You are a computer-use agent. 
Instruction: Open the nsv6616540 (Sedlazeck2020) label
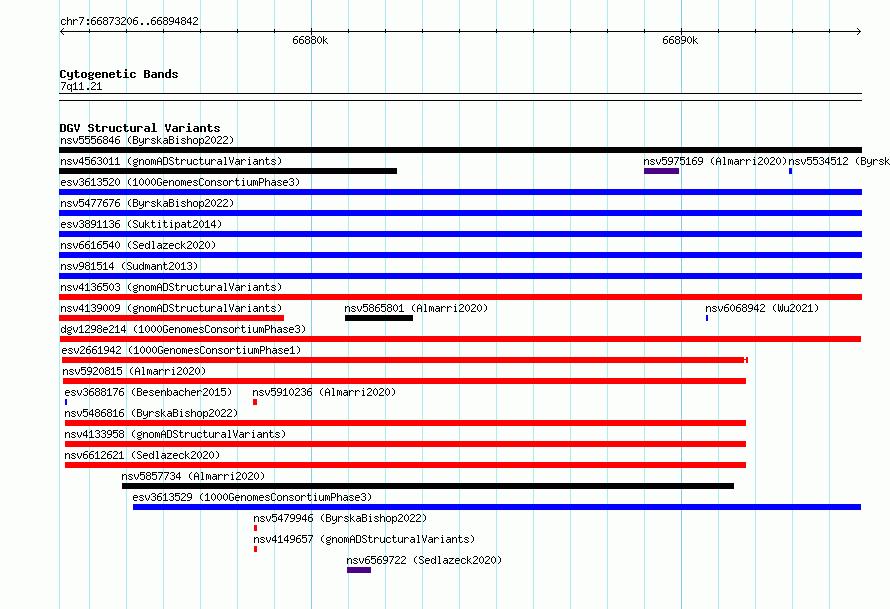tap(138, 245)
